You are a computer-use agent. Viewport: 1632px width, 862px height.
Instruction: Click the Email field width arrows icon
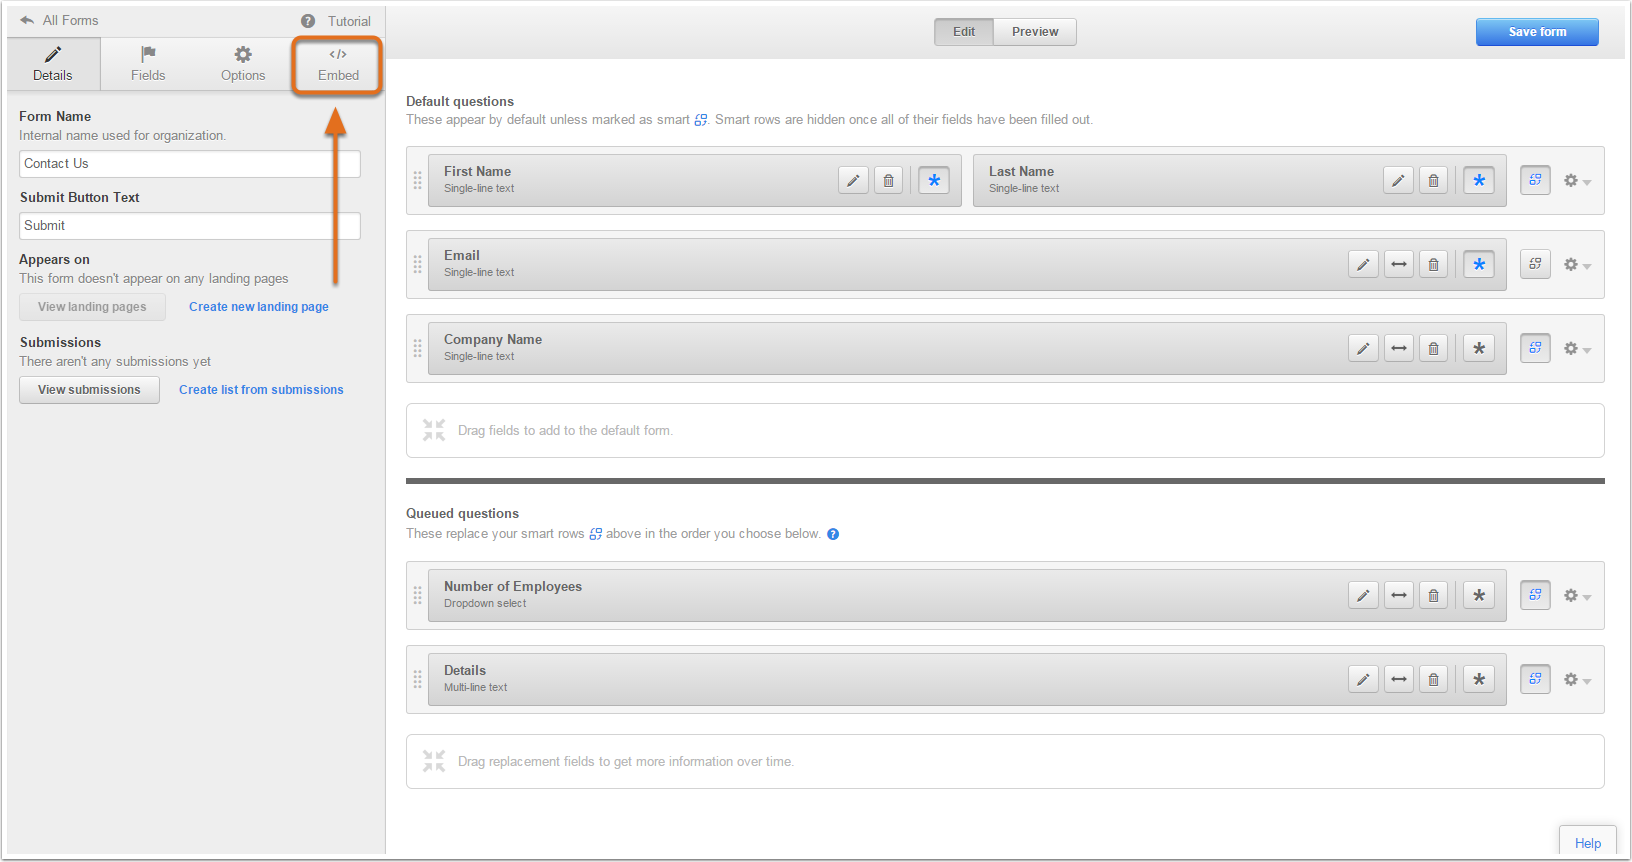[1399, 265]
